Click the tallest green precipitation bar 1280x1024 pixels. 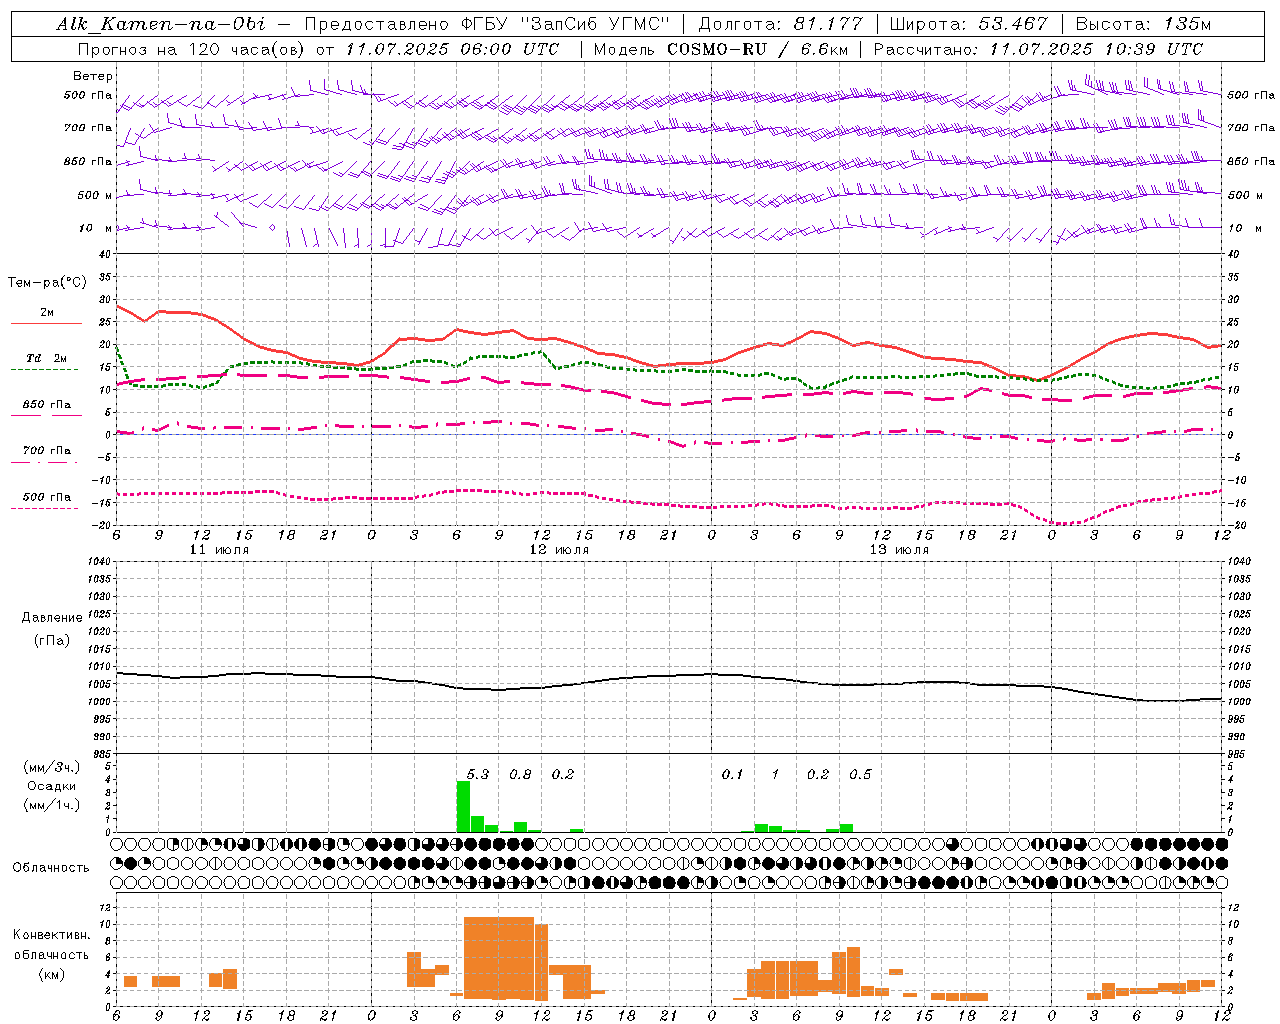click(463, 806)
